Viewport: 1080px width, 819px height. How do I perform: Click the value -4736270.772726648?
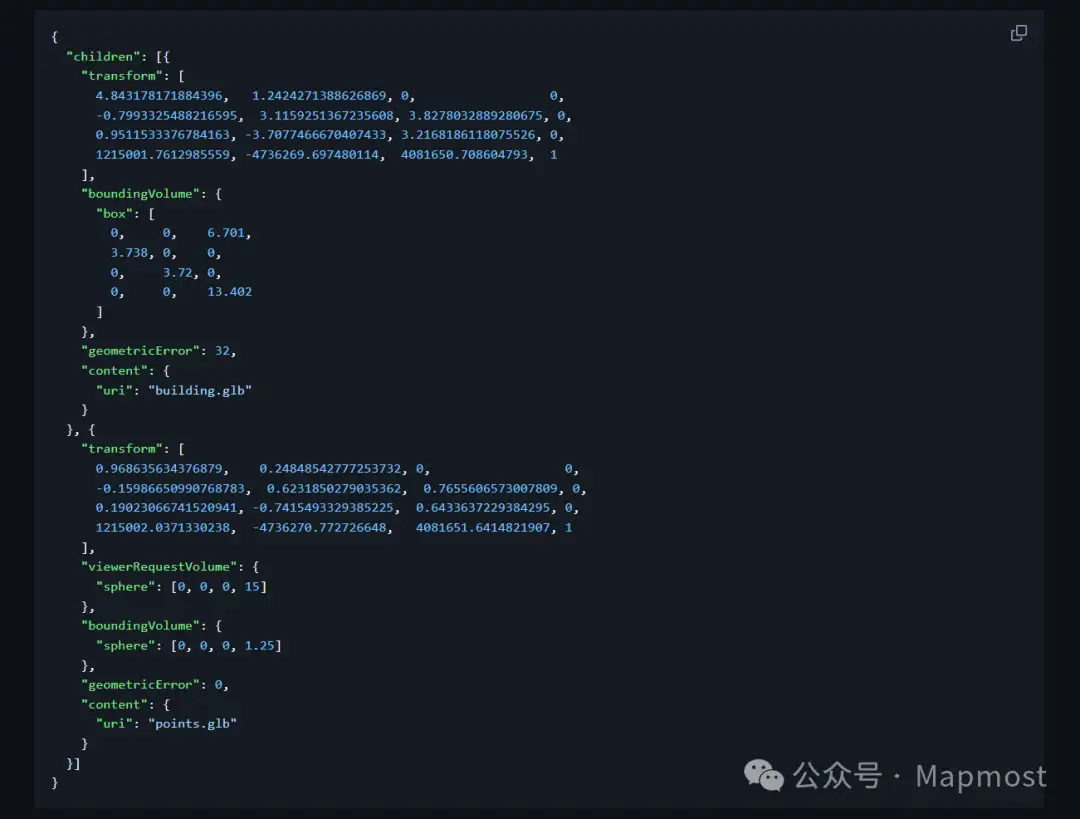tap(319, 528)
